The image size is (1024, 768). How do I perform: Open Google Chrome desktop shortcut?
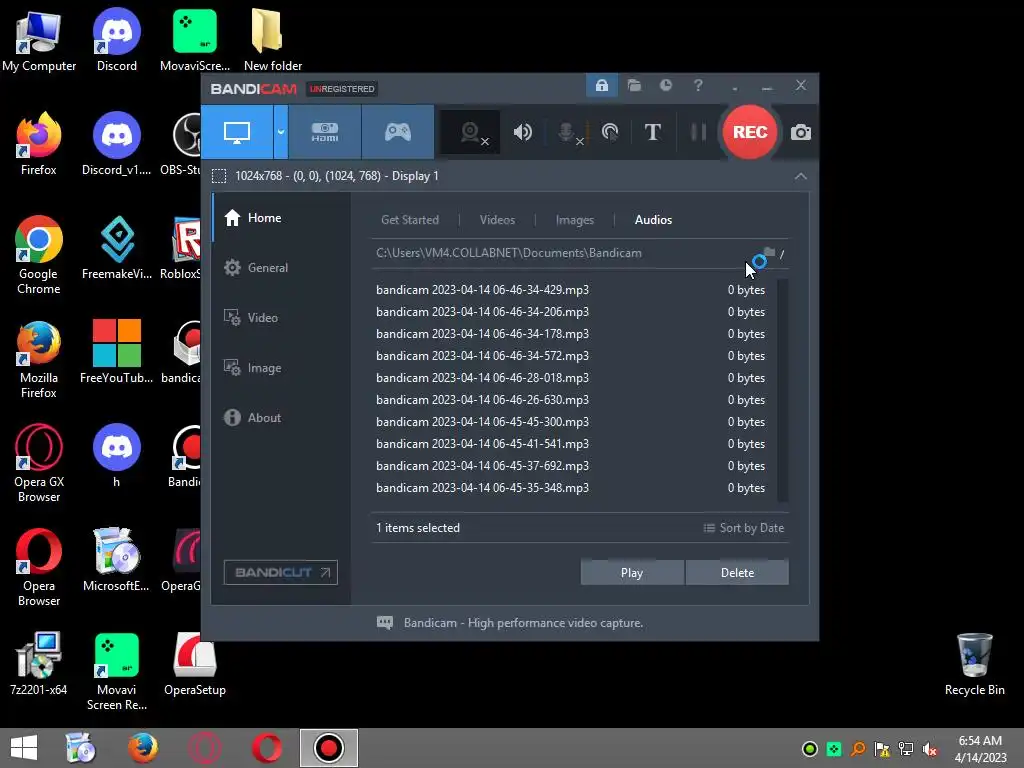39,256
